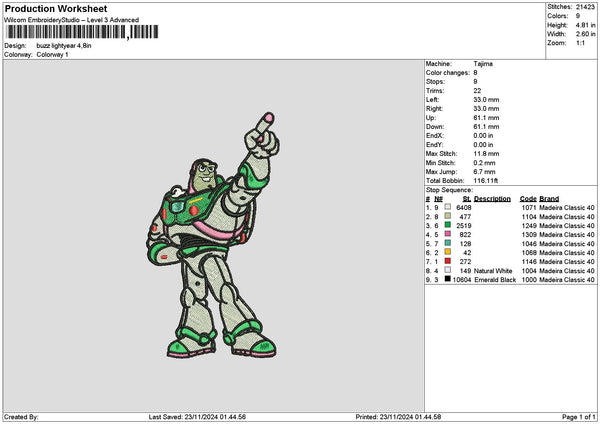Viewport: 600px width, 424px height.
Task: Click the "Code" column header
Action: [528, 199]
